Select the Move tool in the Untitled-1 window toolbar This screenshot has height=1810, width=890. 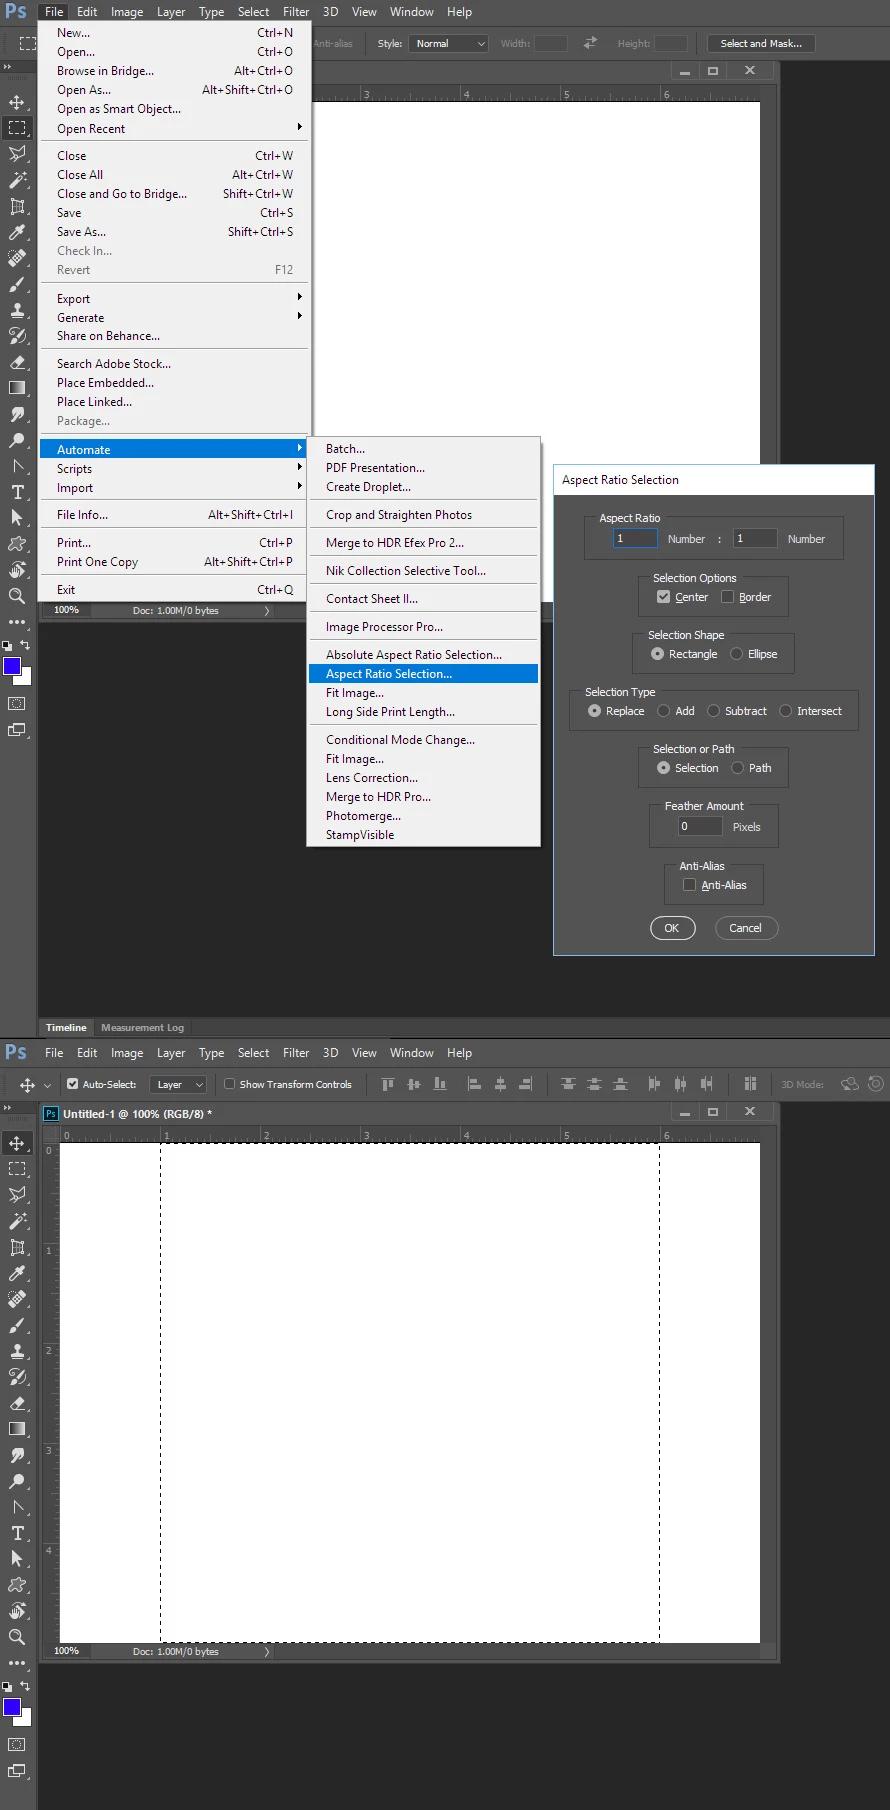click(x=17, y=1143)
